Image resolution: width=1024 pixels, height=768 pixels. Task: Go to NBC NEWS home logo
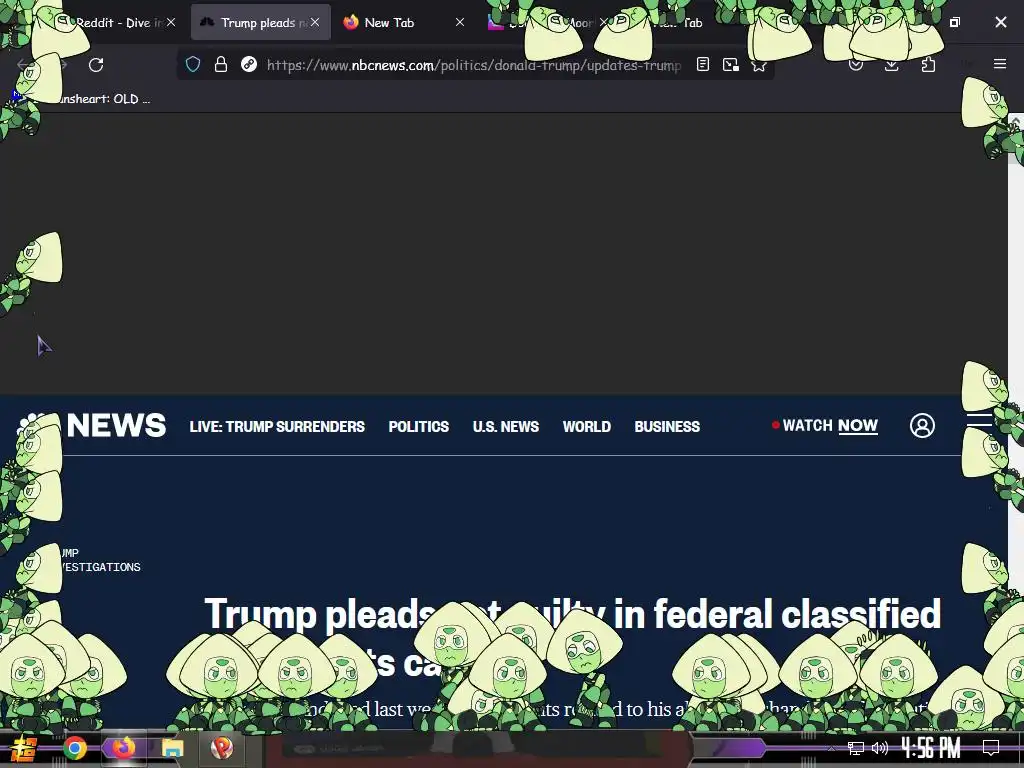[x=91, y=425]
